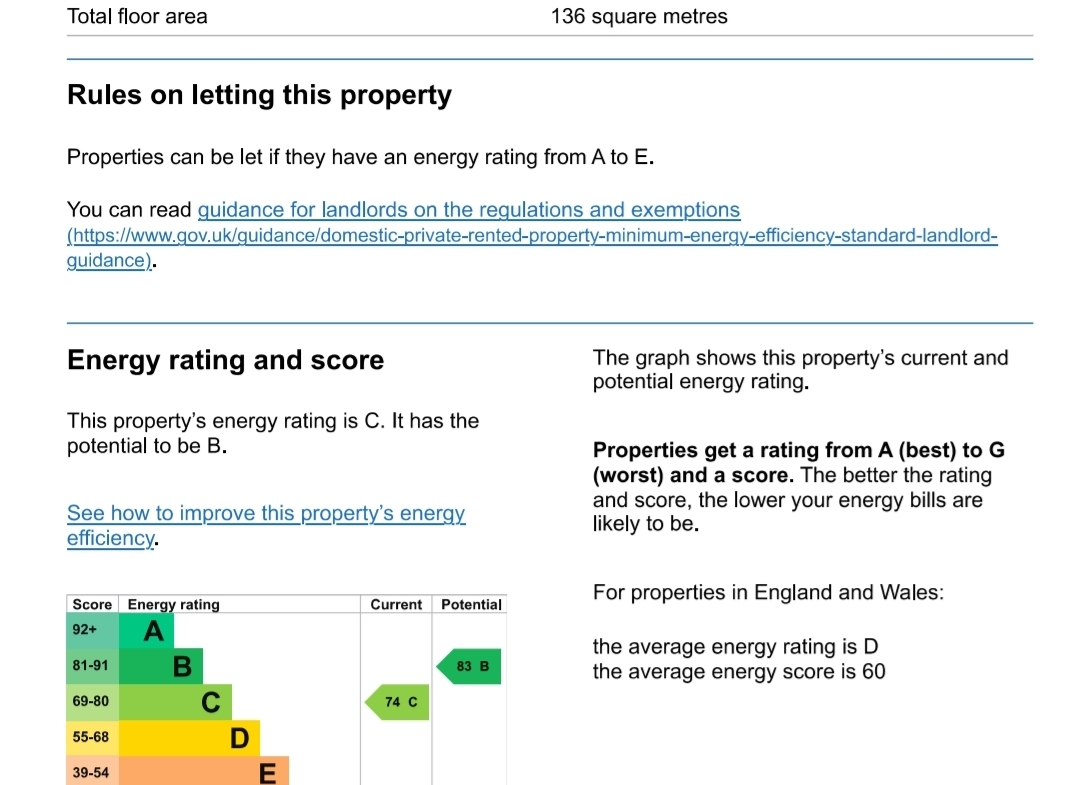Click the 81-91 score range cell
This screenshot has height=785, width=1080.
click(92, 666)
